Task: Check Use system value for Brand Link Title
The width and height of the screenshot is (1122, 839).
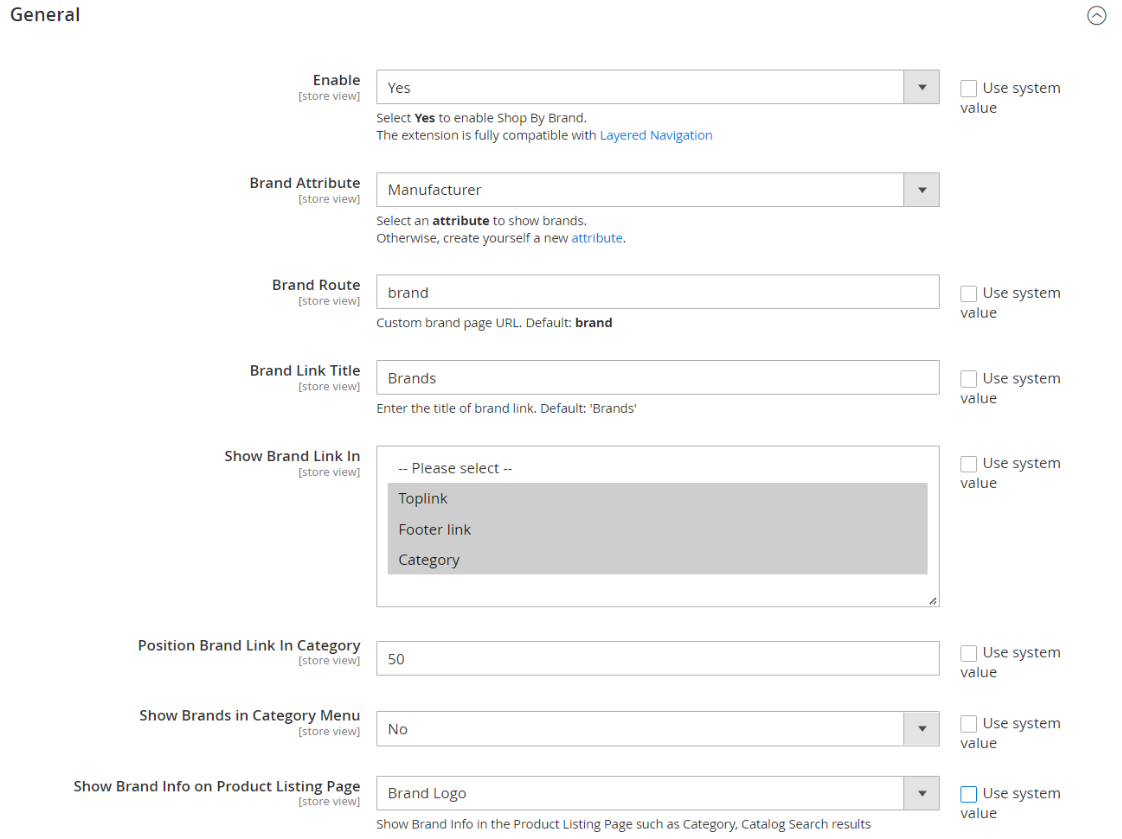Action: point(968,379)
